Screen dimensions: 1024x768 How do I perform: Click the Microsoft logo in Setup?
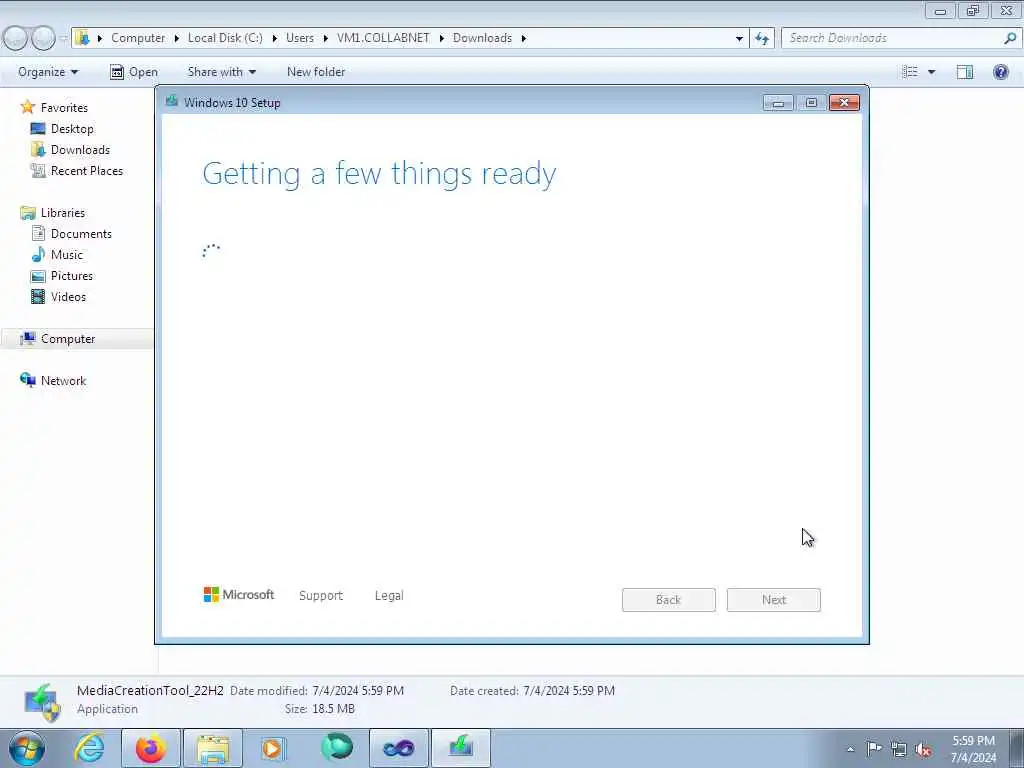tap(238, 594)
